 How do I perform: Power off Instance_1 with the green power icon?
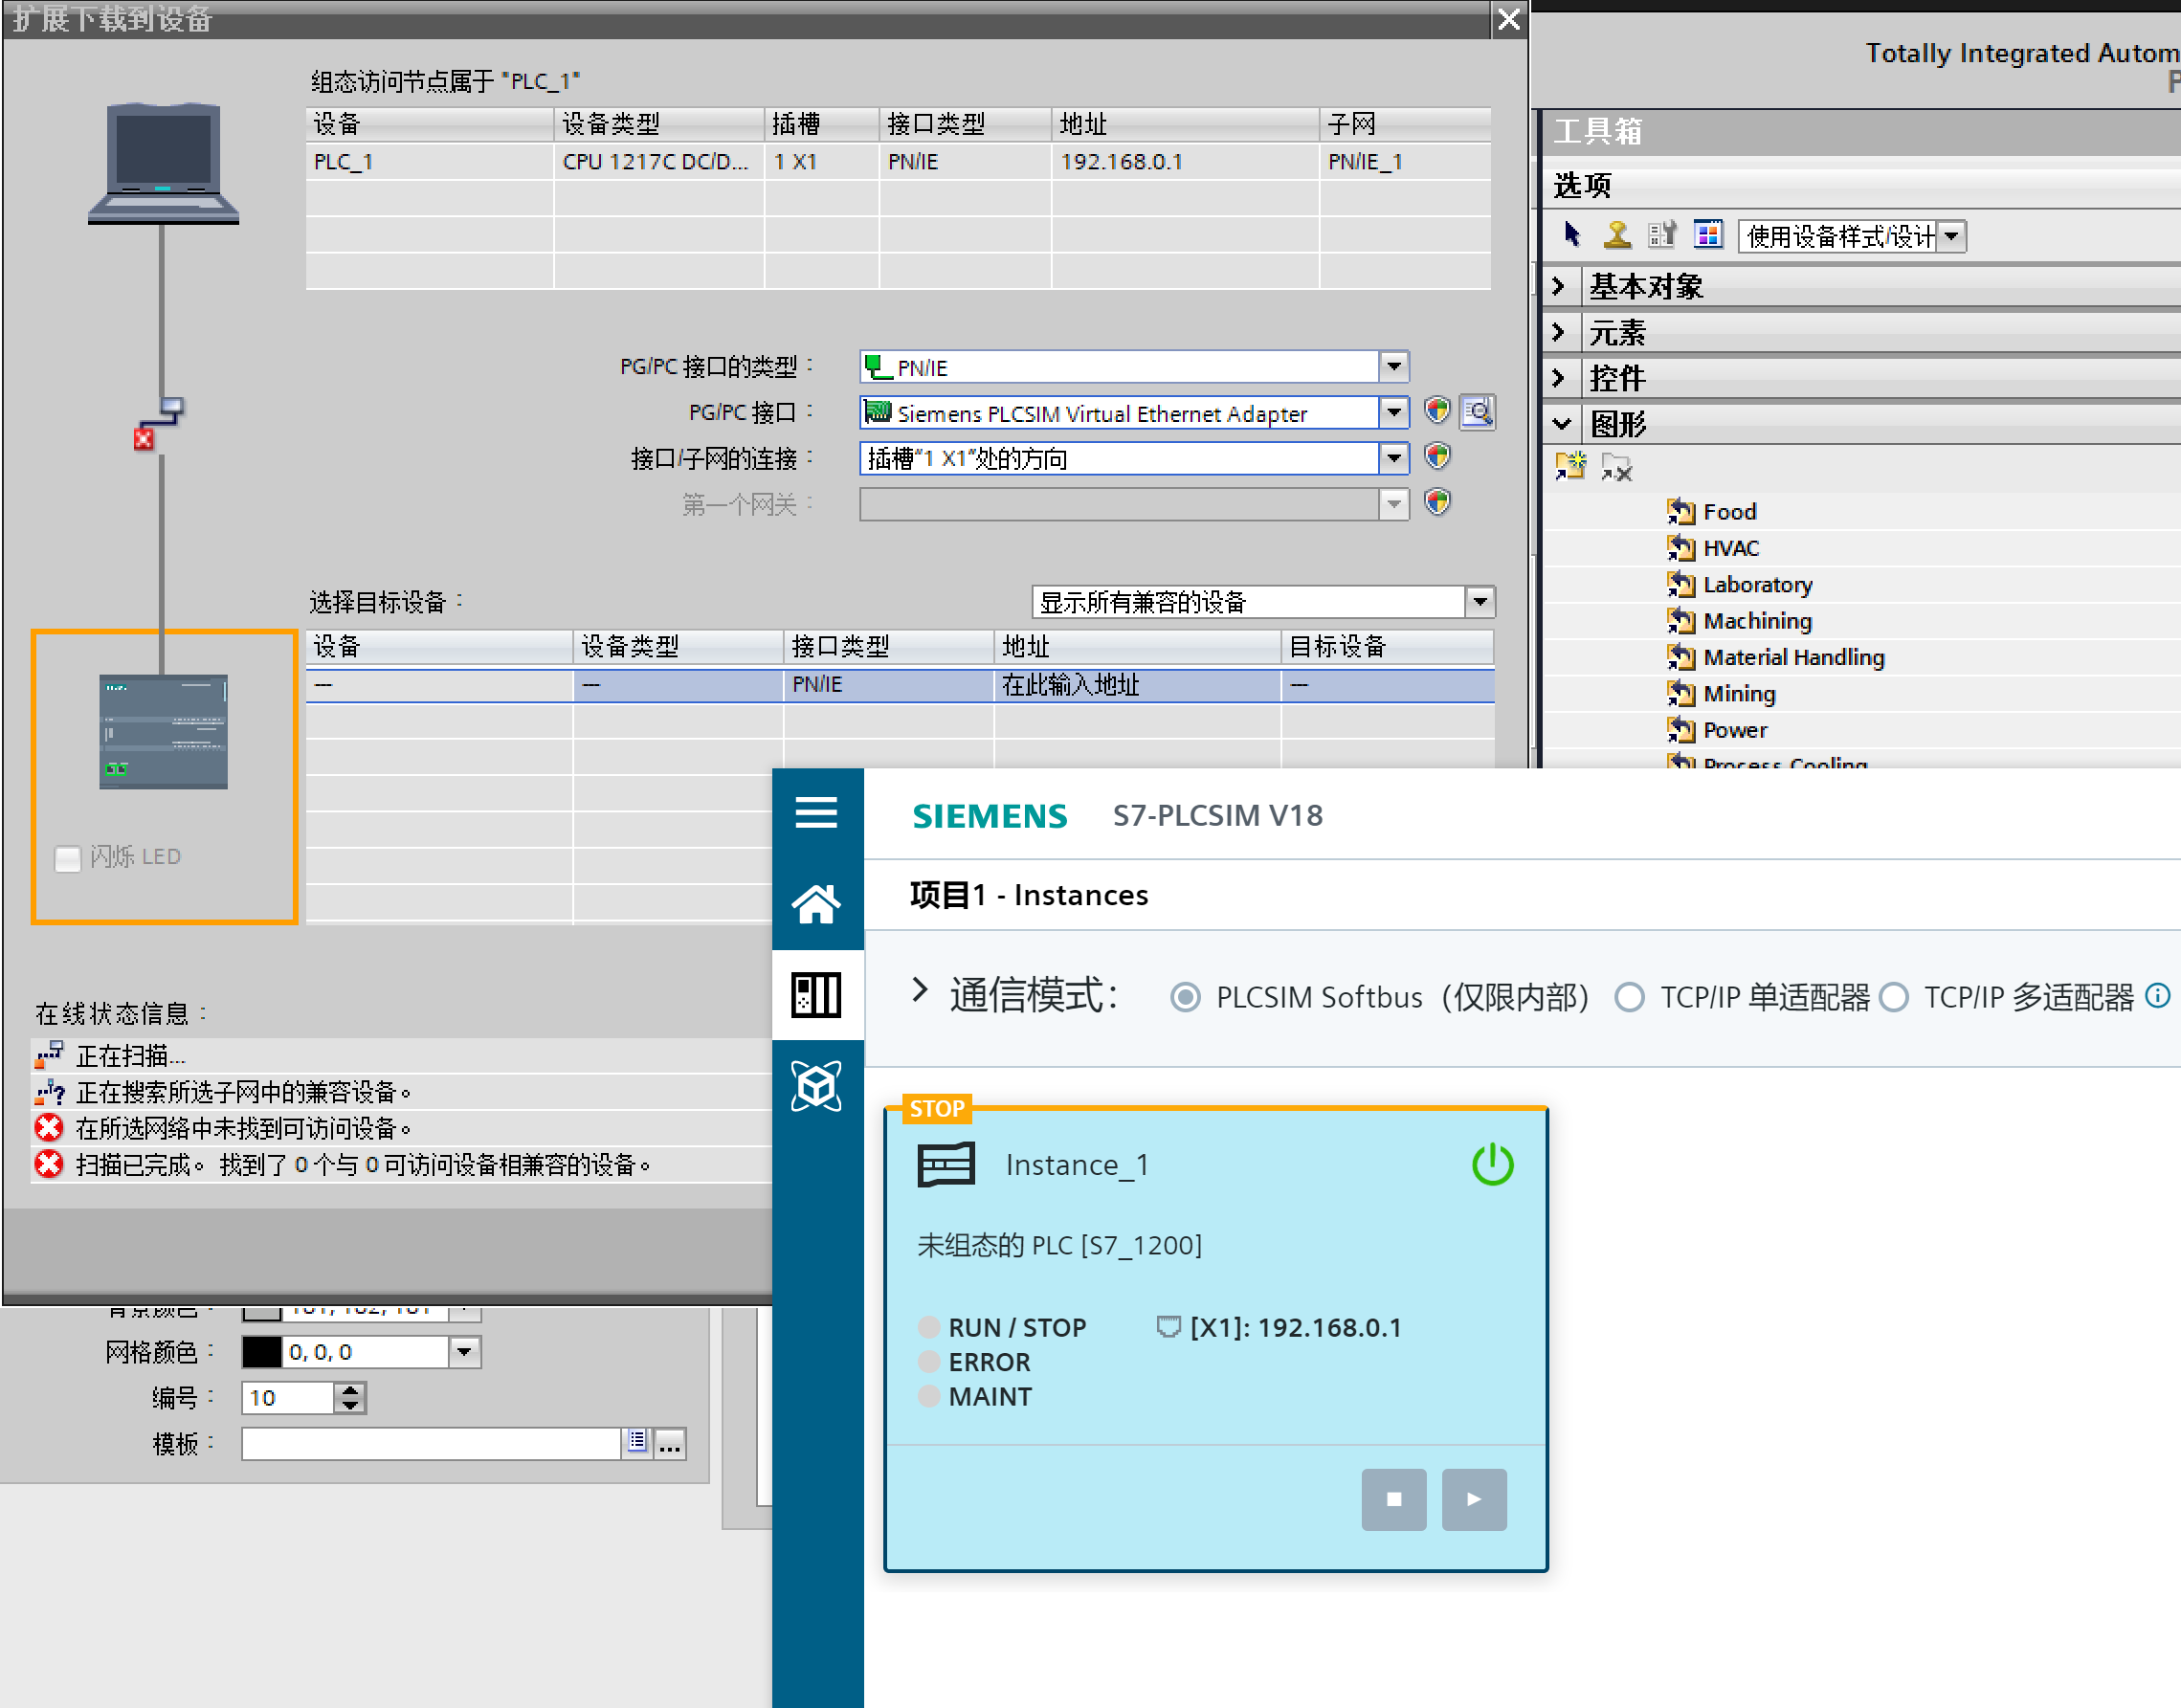pos(1491,1164)
